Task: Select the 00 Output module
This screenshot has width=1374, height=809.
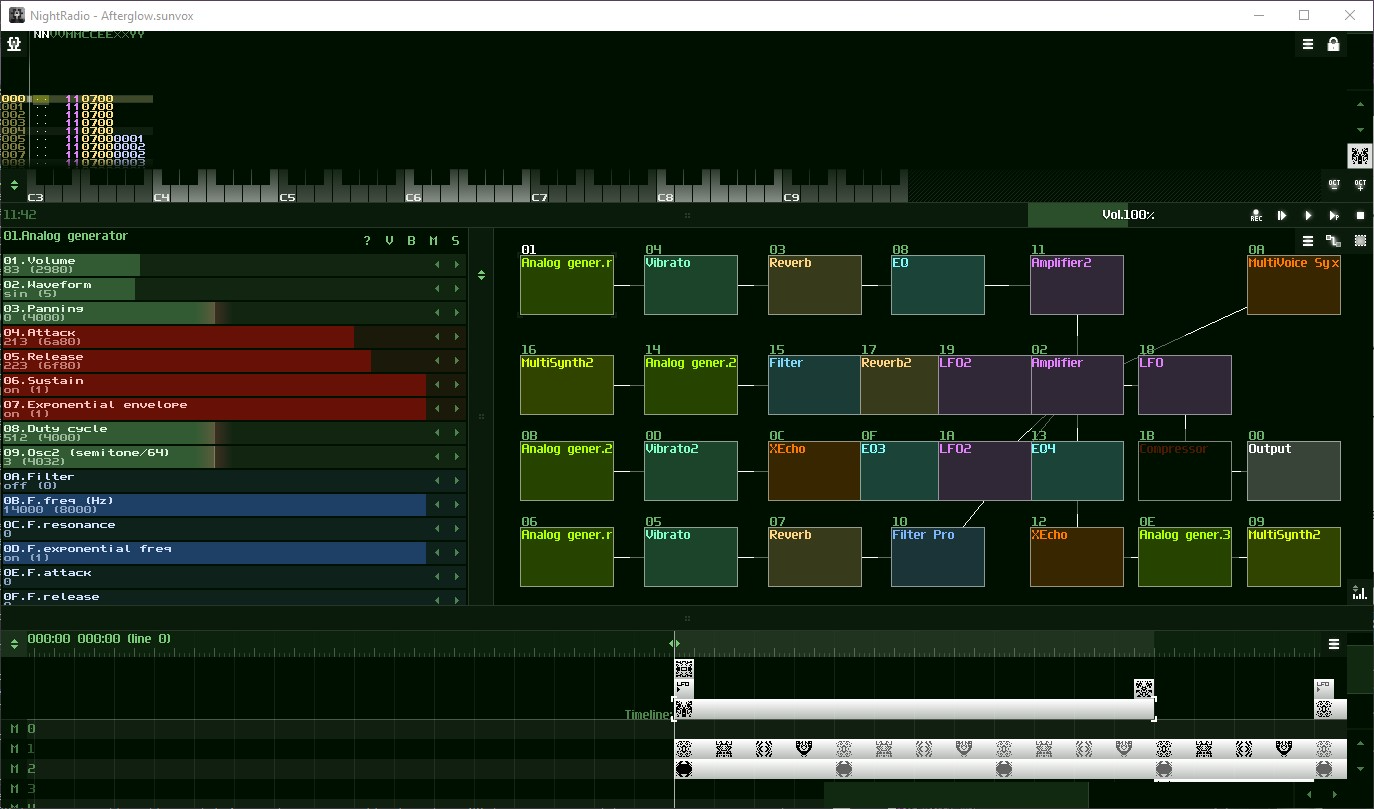Action: 1294,471
